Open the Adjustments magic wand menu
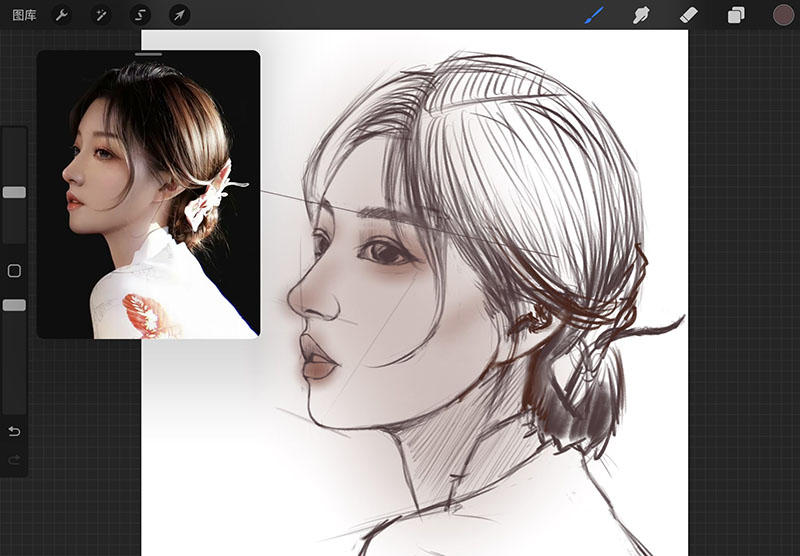The width and height of the screenshot is (800, 556). (101, 15)
